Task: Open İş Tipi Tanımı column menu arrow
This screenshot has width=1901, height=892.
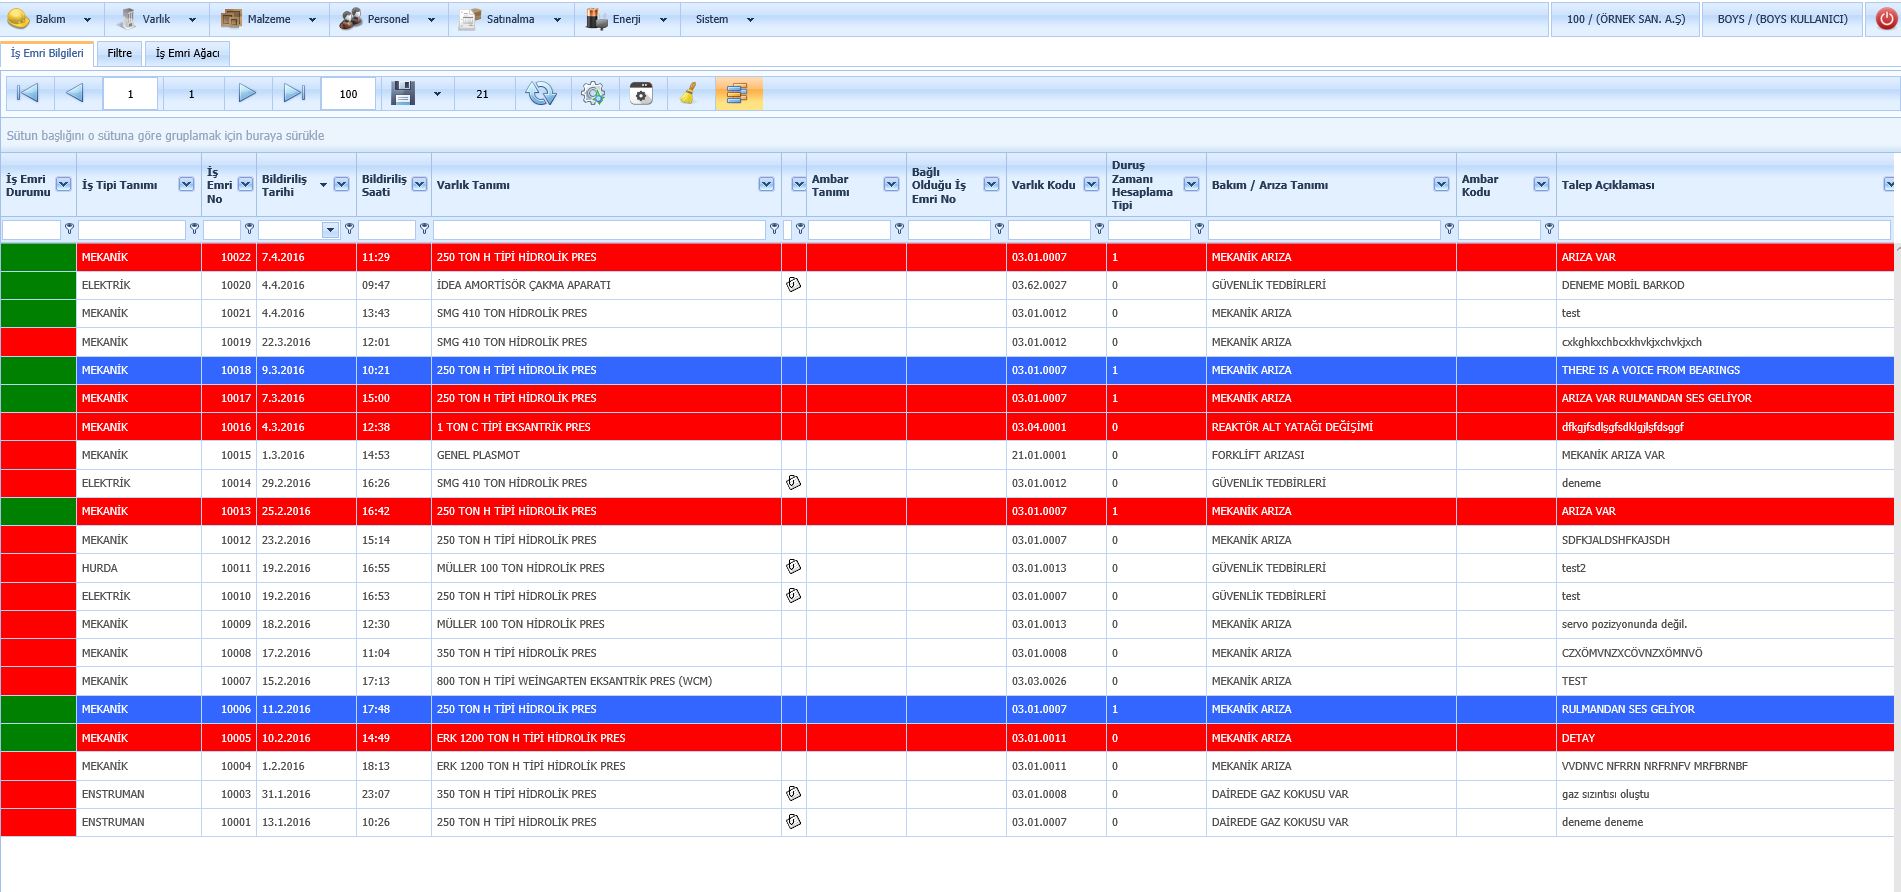Action: [186, 184]
